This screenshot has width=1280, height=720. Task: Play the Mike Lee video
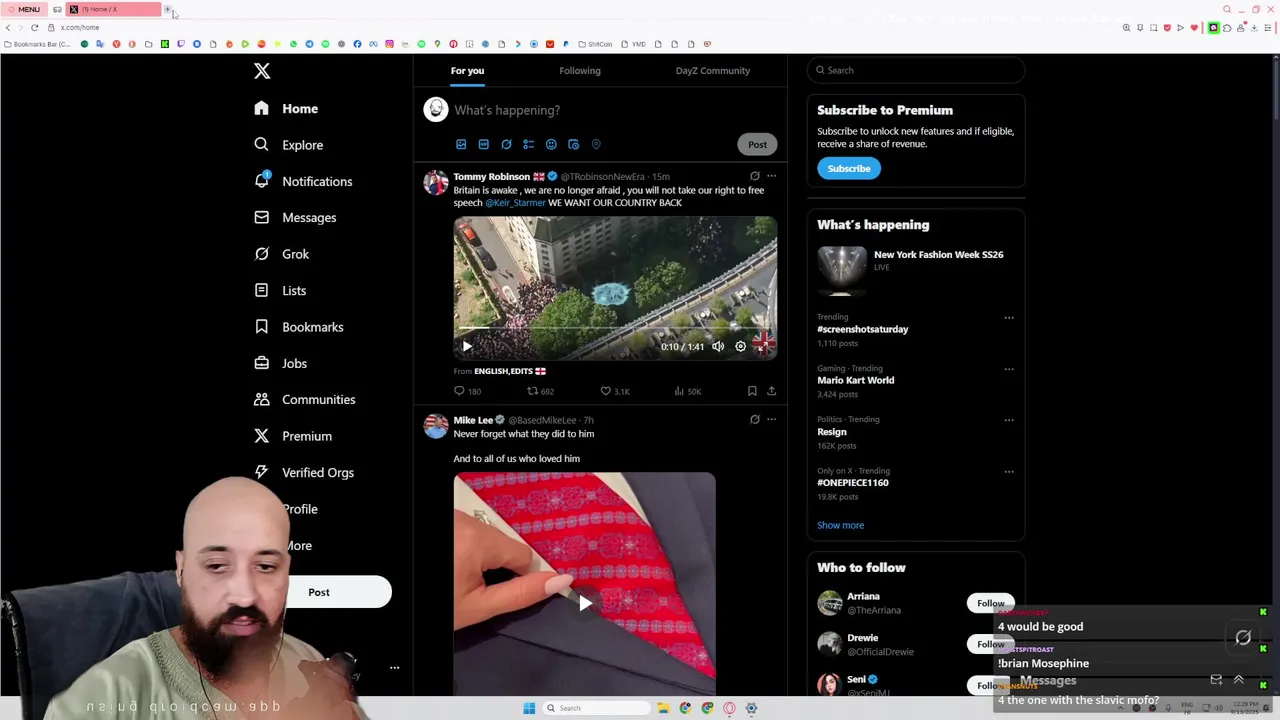585,603
